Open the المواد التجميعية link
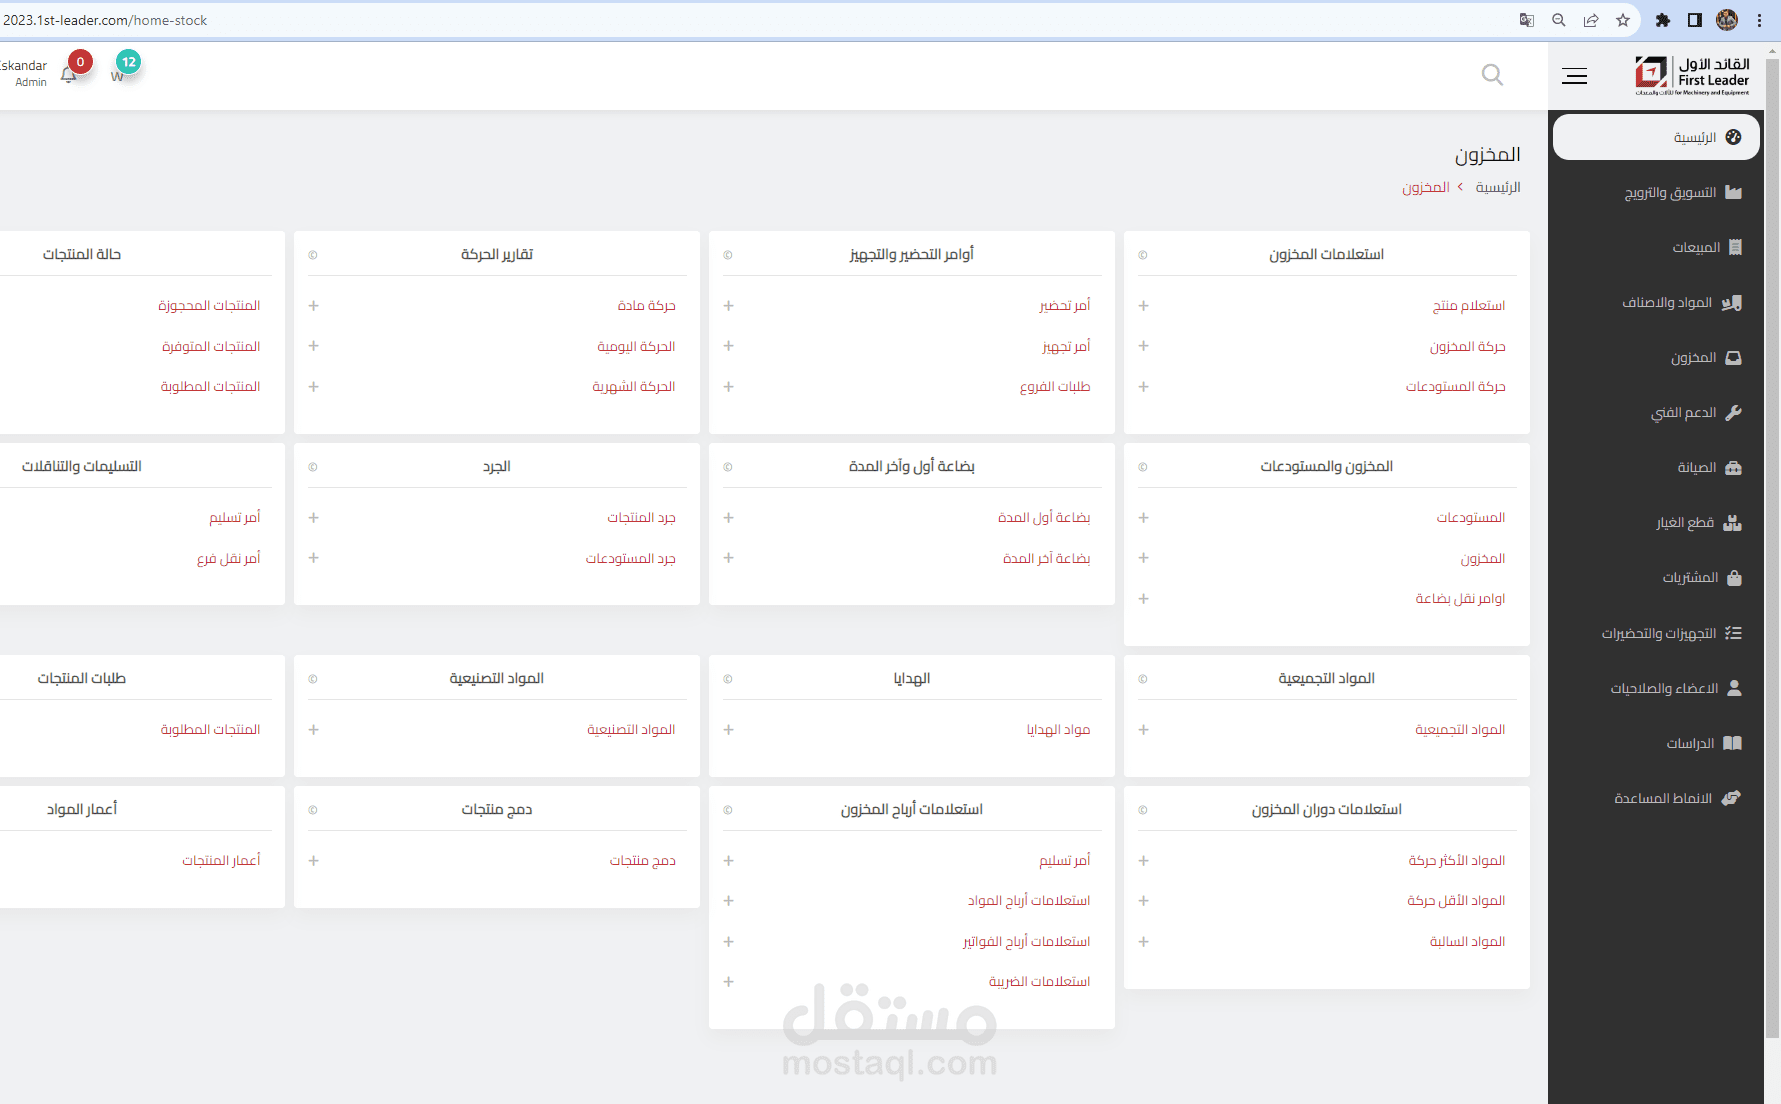Viewport: 1781px width, 1104px height. tap(1460, 729)
